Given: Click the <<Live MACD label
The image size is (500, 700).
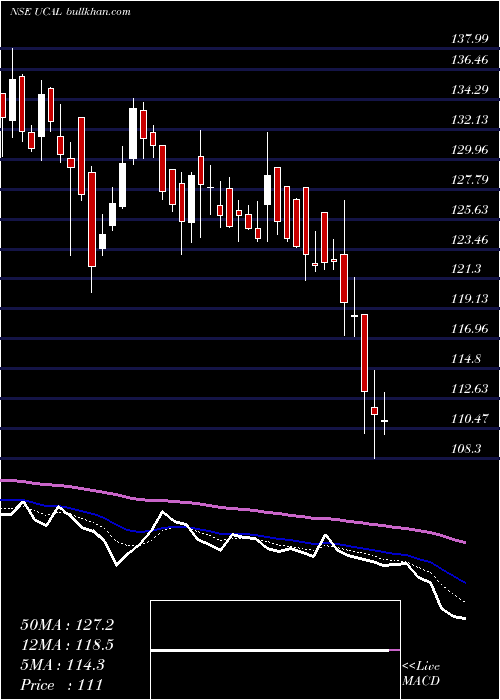Looking at the screenshot, I should point(421,673).
